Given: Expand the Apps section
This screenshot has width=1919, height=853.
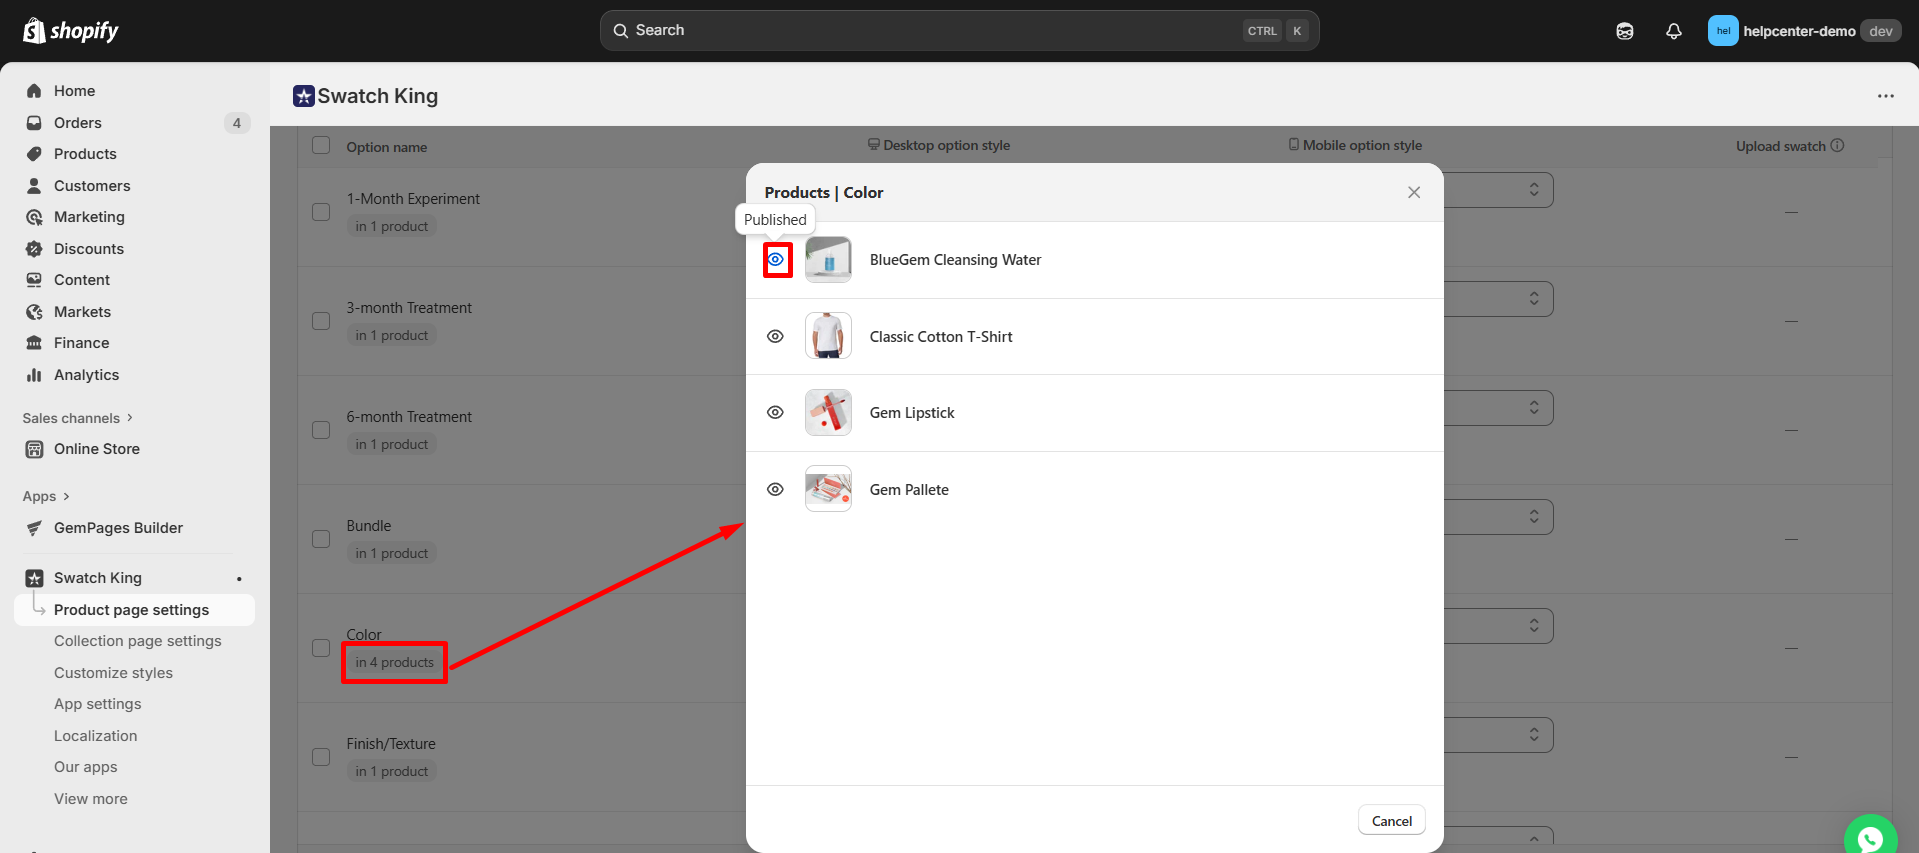Looking at the screenshot, I should click(x=46, y=496).
